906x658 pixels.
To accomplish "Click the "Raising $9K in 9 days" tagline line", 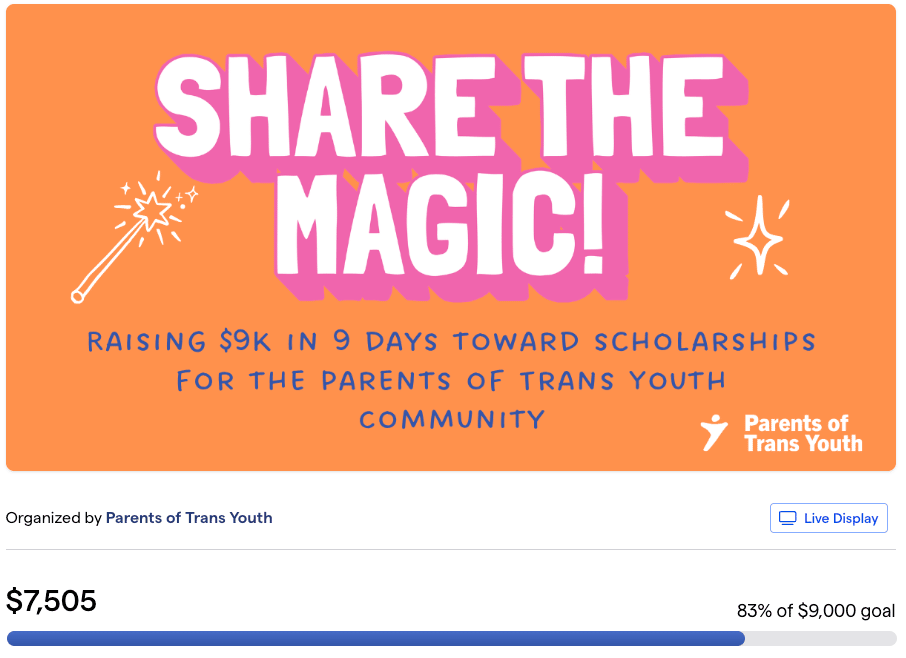I will tap(450, 342).
